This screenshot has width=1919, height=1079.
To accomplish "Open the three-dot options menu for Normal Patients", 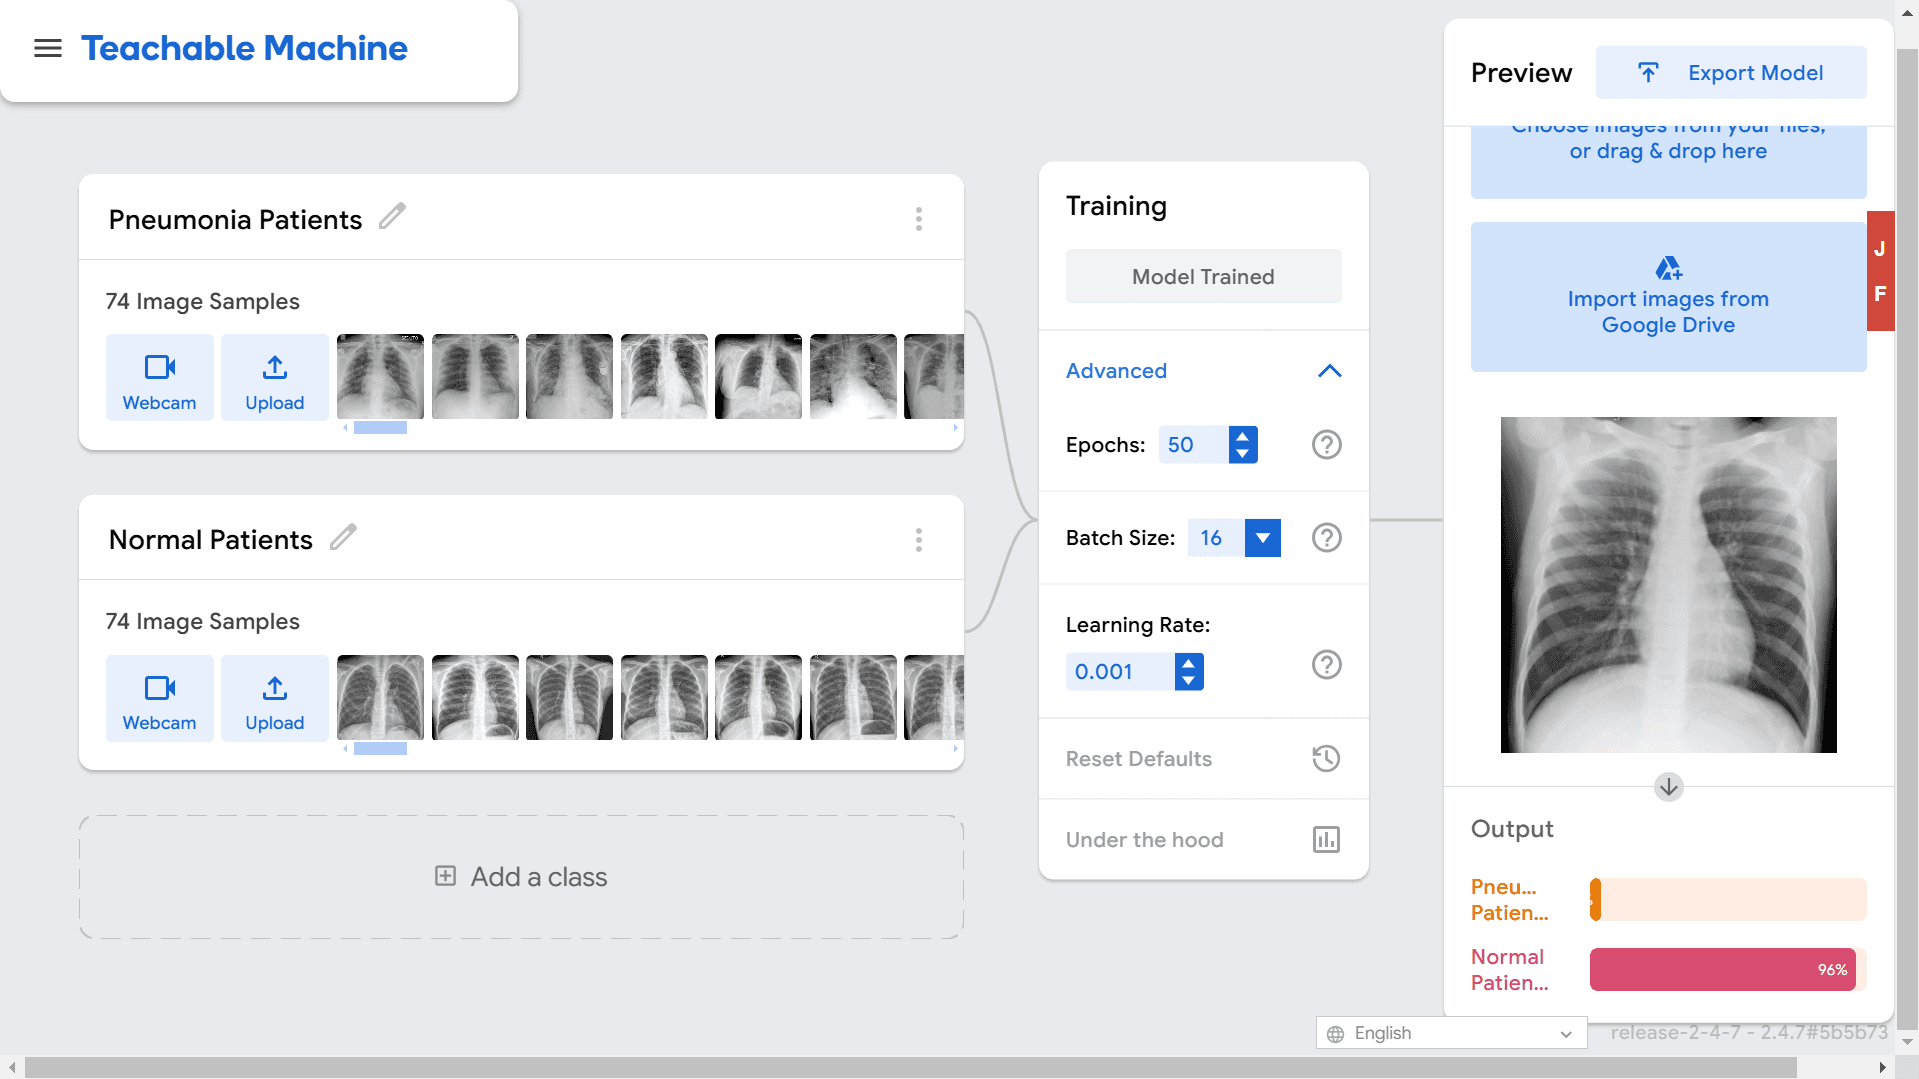I will point(918,540).
